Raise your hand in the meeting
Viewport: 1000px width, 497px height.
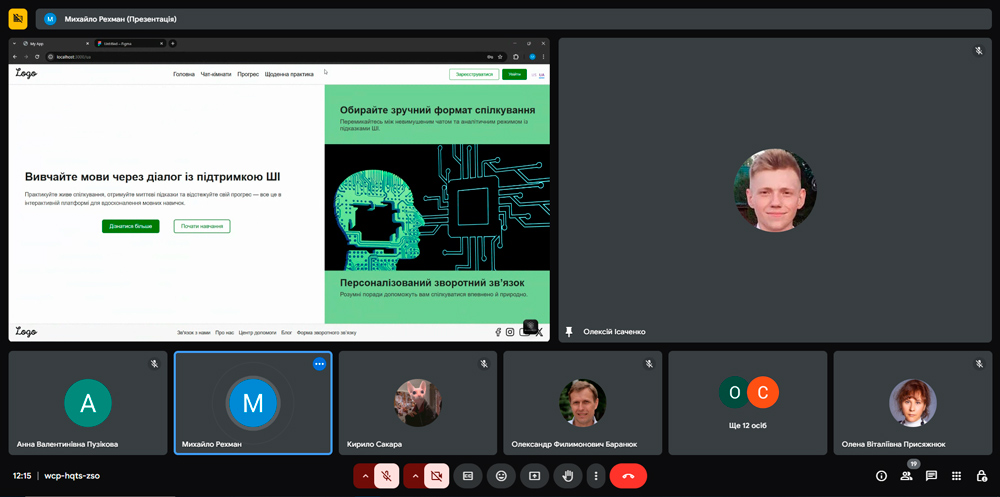567,476
